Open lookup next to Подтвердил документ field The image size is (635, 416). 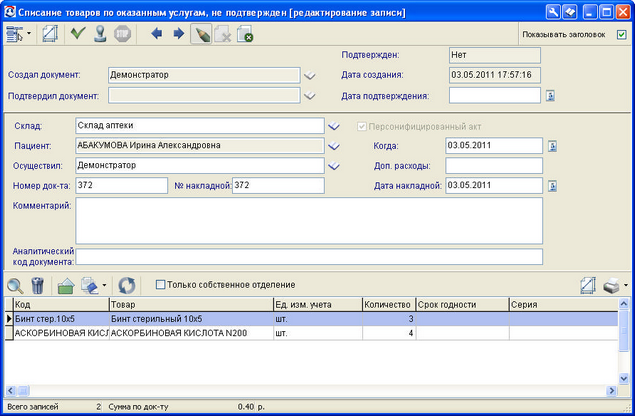pos(310,96)
